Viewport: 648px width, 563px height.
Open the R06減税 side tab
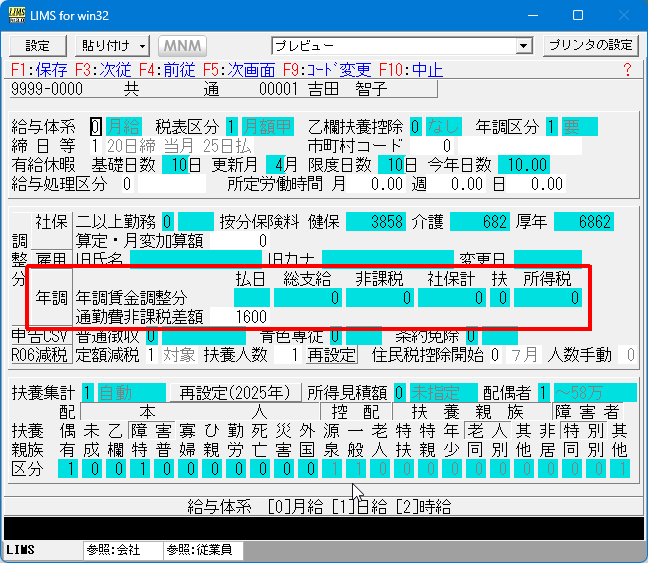pyautogui.click(x=40, y=355)
